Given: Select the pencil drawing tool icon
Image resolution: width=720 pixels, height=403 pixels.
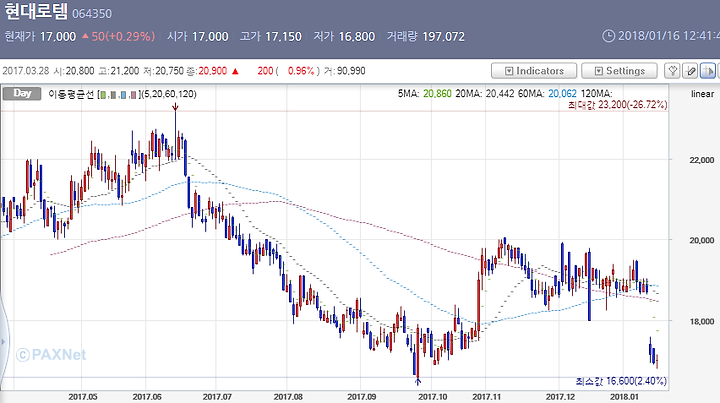Looking at the screenshot, I should [690, 71].
